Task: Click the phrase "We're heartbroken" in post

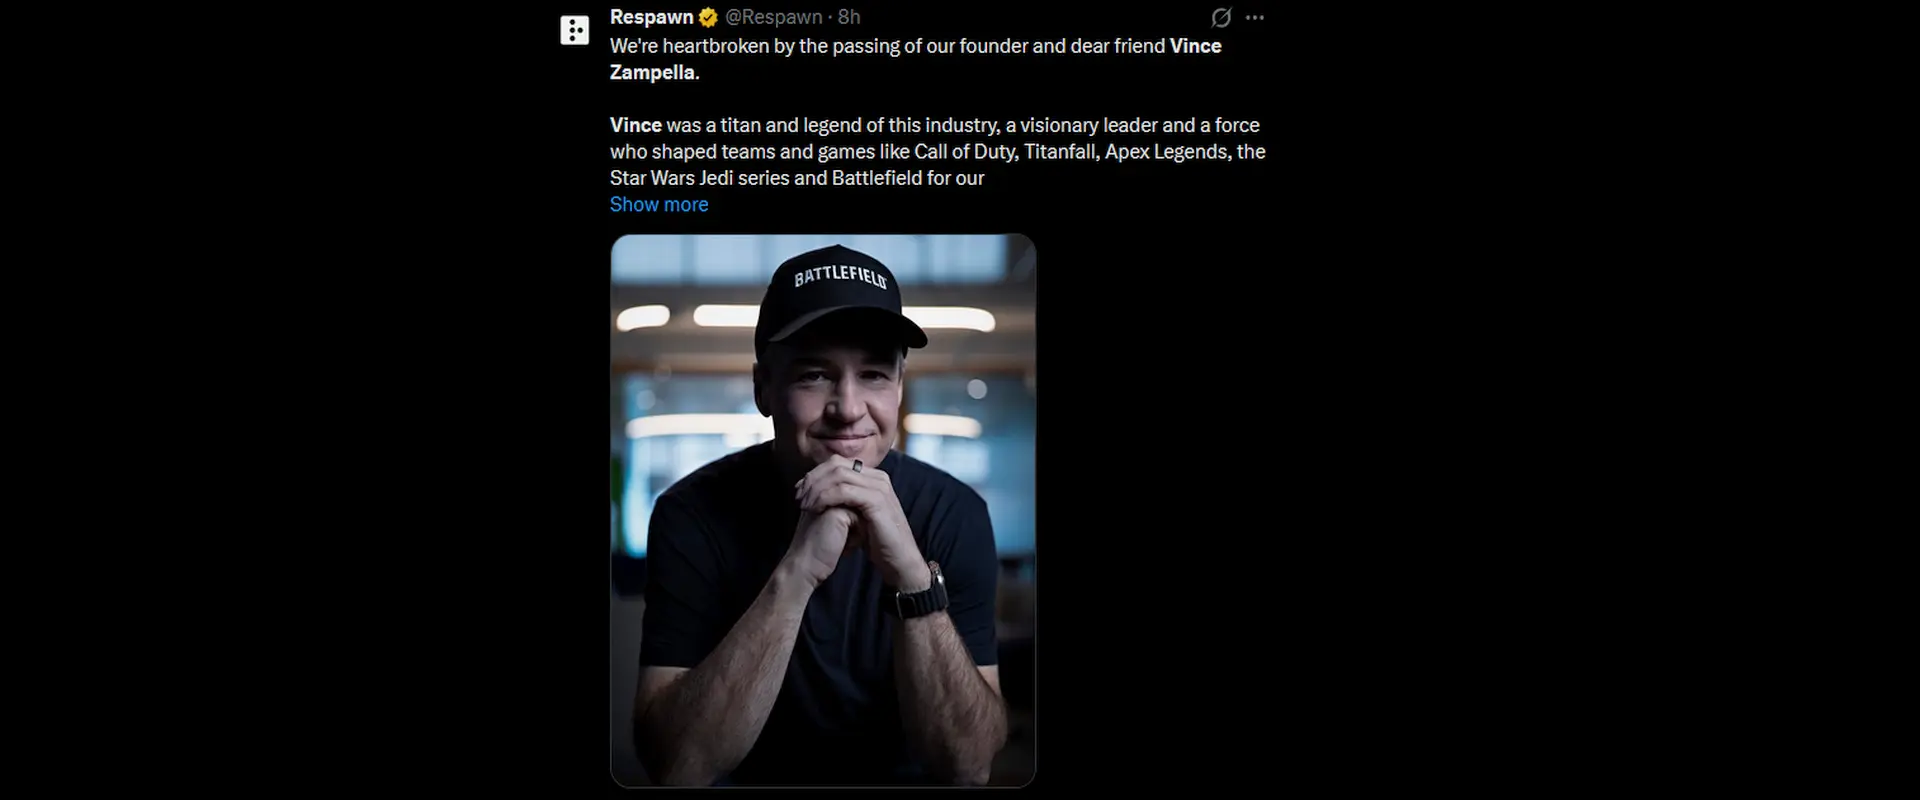Action: pyautogui.click(x=689, y=46)
